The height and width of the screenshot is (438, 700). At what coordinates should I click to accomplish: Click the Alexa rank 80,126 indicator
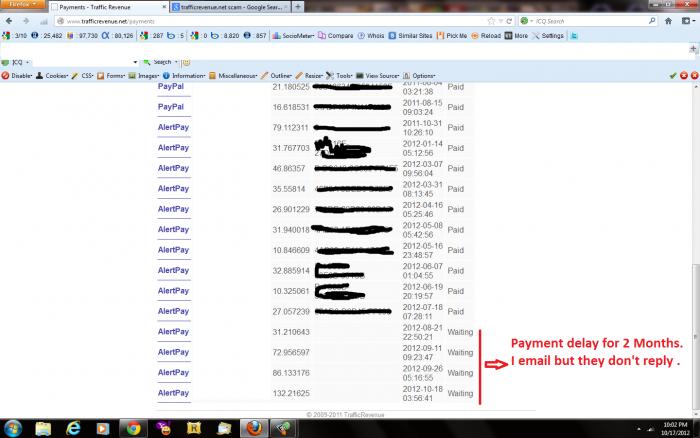click(117, 36)
